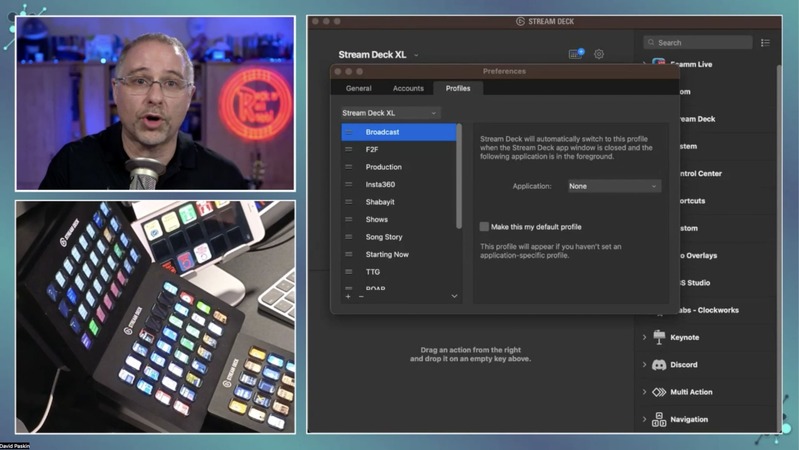Click the Stream Deck logo in title bar

pos(520,21)
